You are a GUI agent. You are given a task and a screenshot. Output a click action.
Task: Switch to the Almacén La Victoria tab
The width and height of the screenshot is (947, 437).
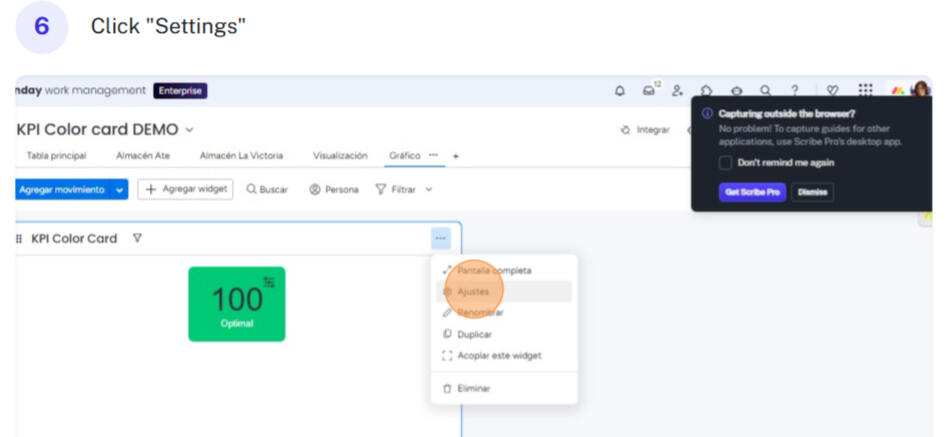tap(241, 156)
